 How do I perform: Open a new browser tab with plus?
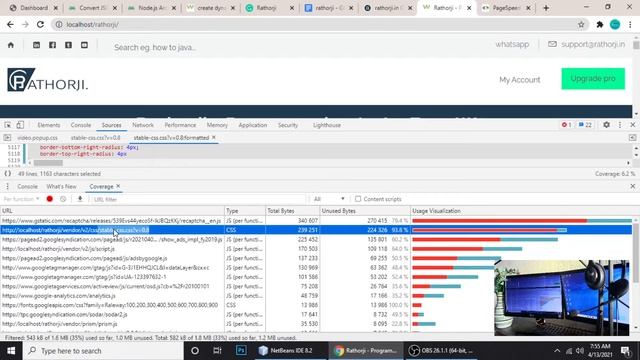tap(546, 8)
